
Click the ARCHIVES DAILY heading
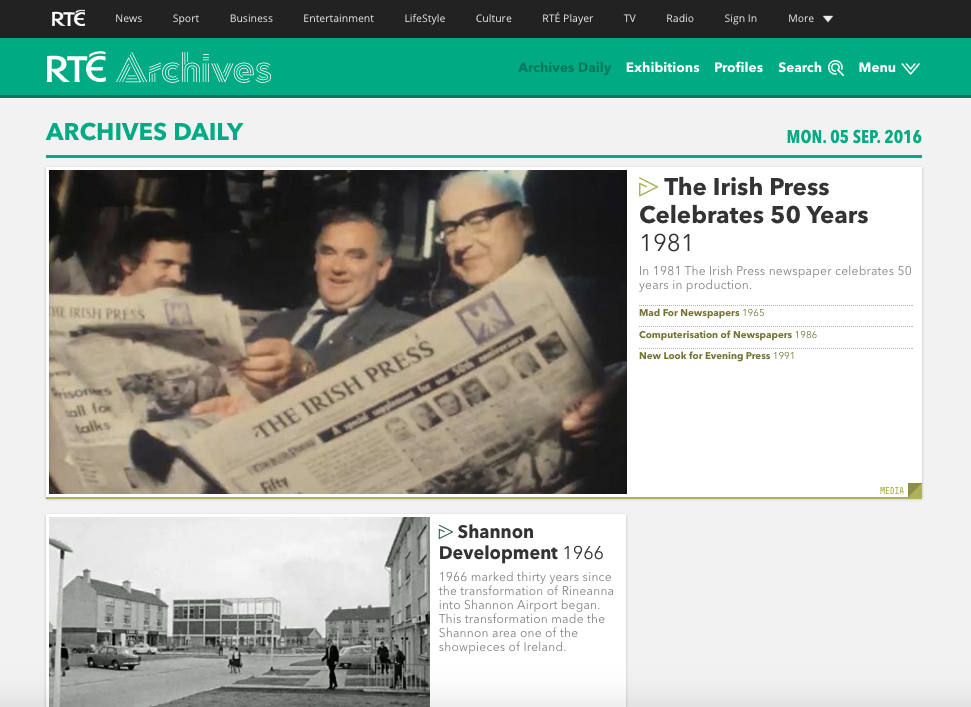pyautogui.click(x=144, y=132)
